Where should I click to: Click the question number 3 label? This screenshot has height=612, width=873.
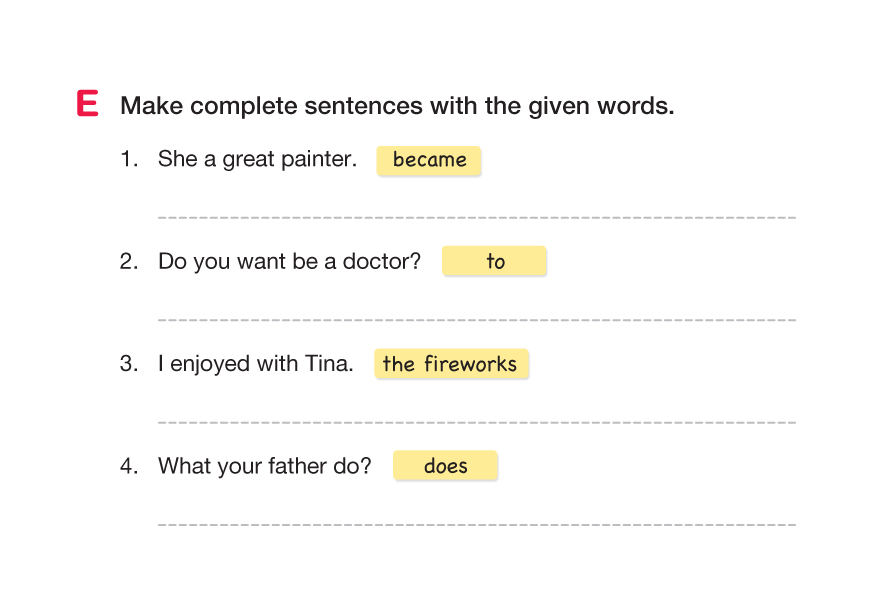tap(128, 364)
